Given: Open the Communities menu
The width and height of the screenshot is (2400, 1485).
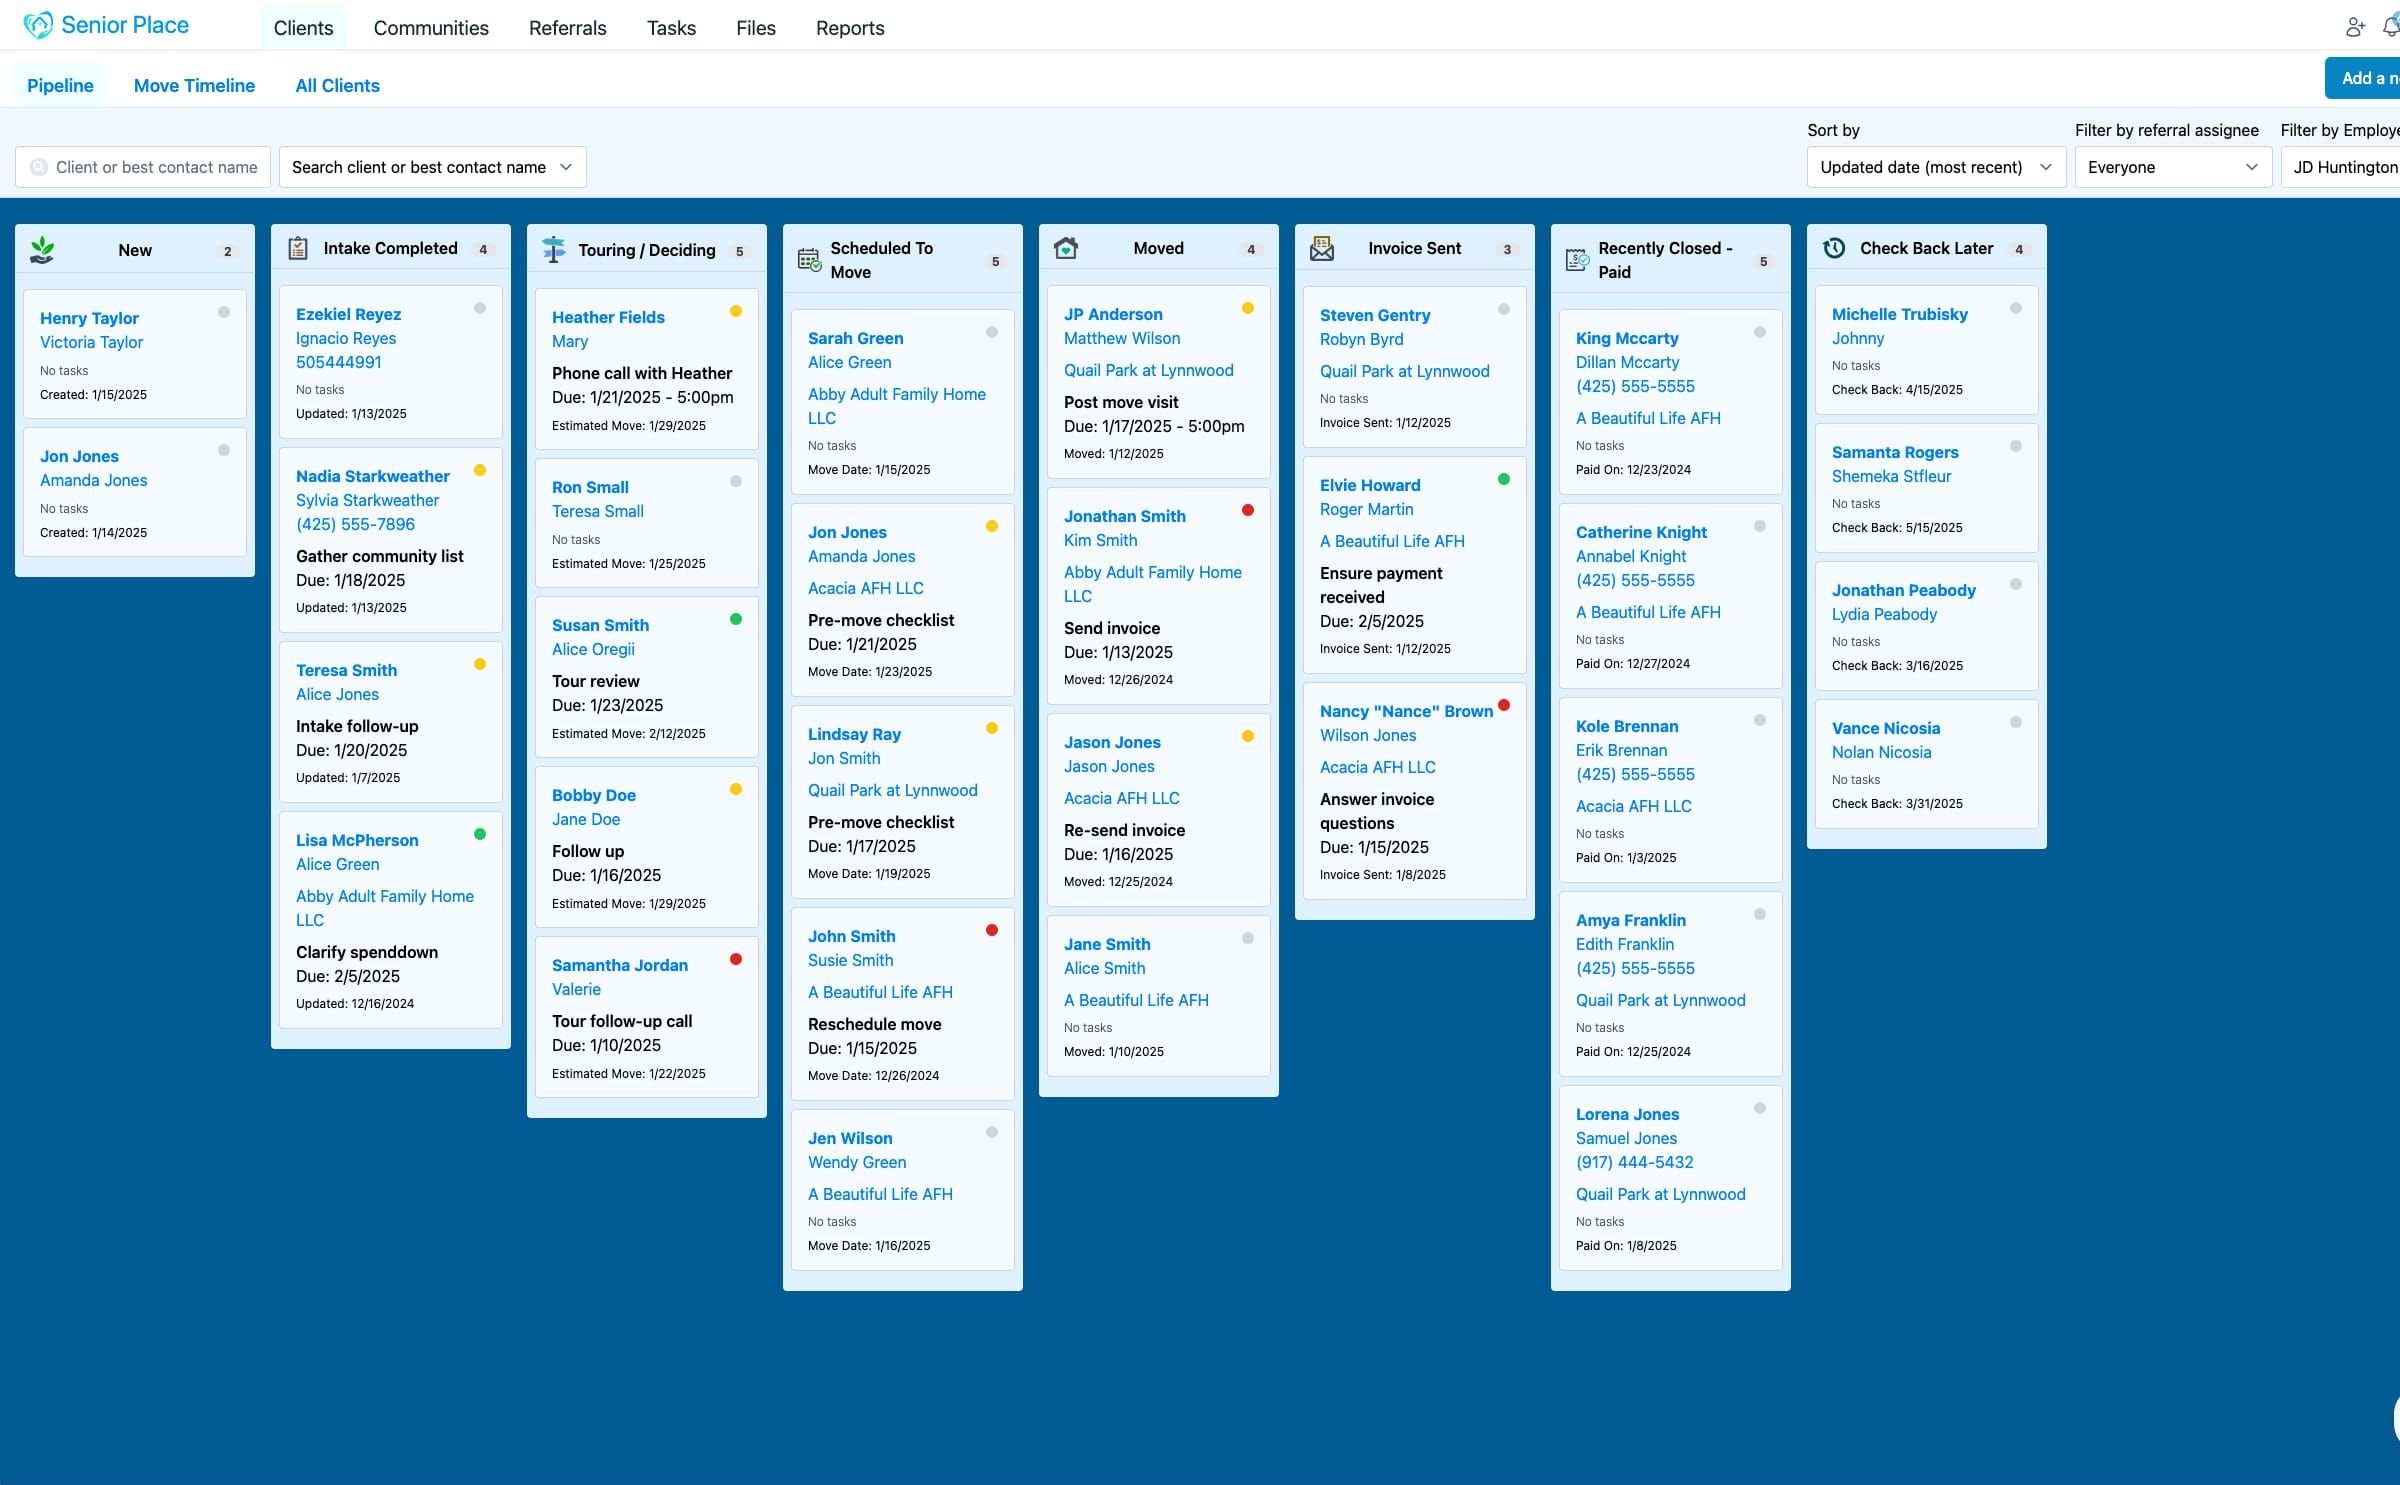Looking at the screenshot, I should pyautogui.click(x=431, y=28).
